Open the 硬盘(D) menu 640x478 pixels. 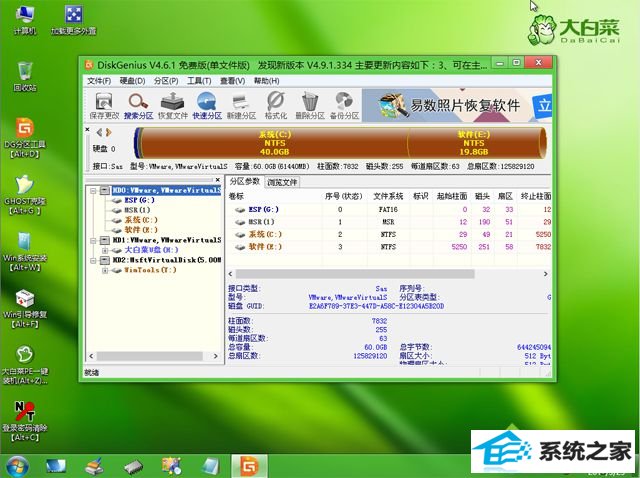(x=130, y=80)
